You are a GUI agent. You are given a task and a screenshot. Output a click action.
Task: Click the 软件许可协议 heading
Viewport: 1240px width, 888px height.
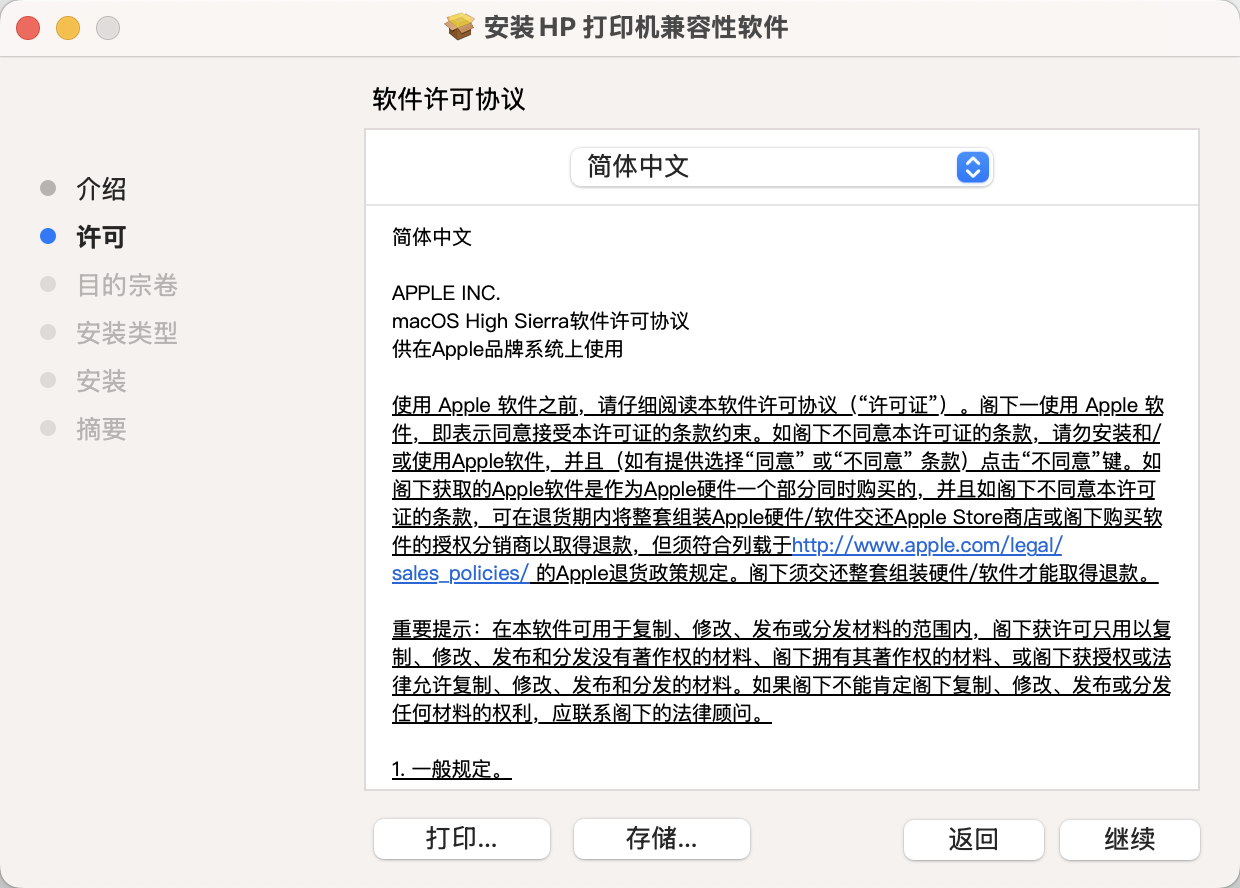(448, 99)
